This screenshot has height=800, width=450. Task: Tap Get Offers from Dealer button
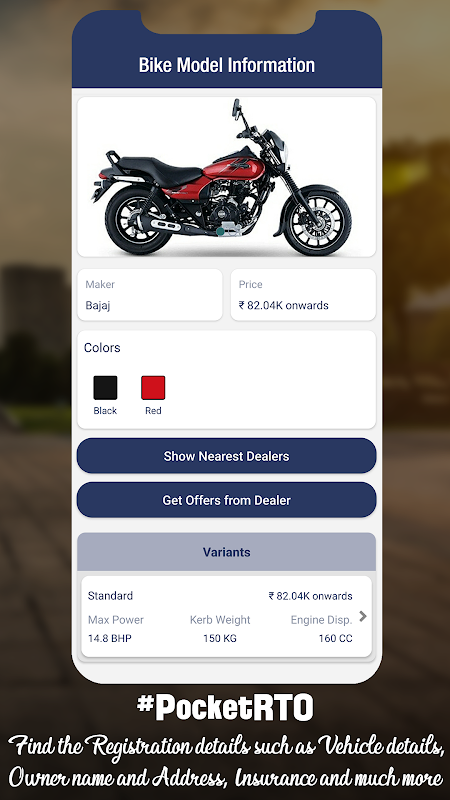point(227,500)
